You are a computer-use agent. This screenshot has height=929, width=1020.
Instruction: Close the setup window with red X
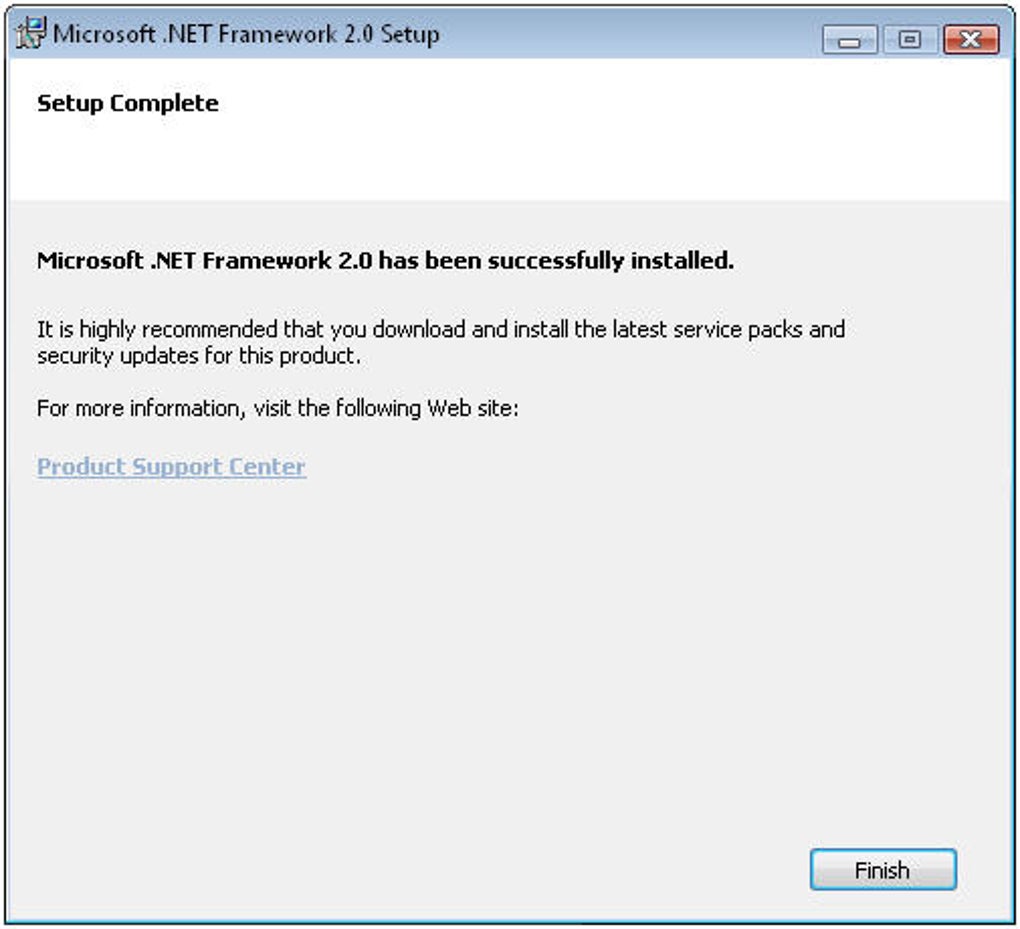[x=969, y=40]
